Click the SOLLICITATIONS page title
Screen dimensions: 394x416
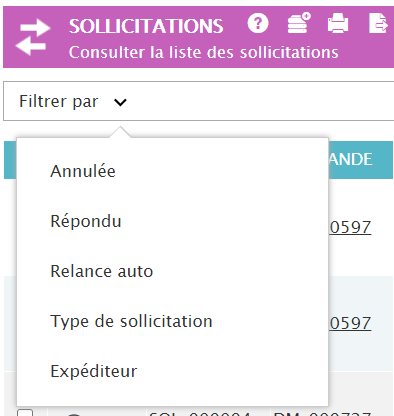click(x=146, y=26)
